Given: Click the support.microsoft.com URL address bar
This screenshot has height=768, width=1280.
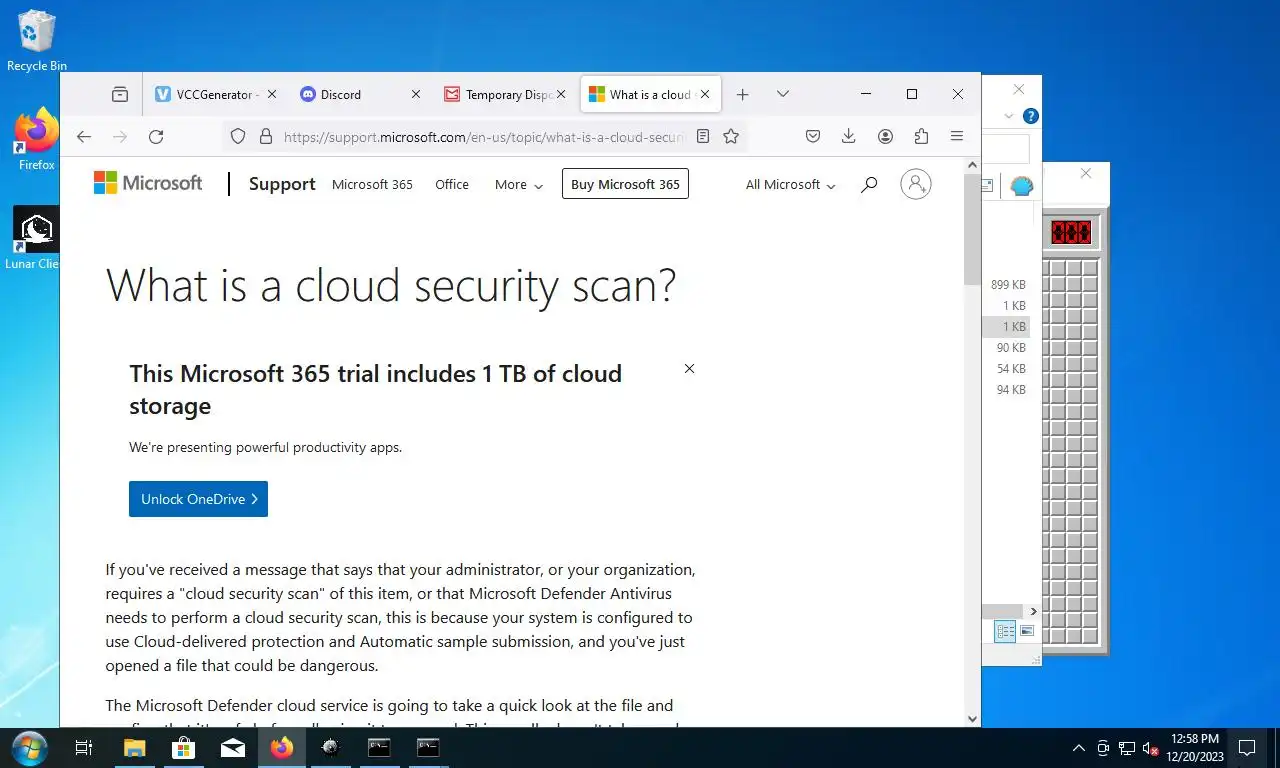Looking at the screenshot, I should point(484,137).
